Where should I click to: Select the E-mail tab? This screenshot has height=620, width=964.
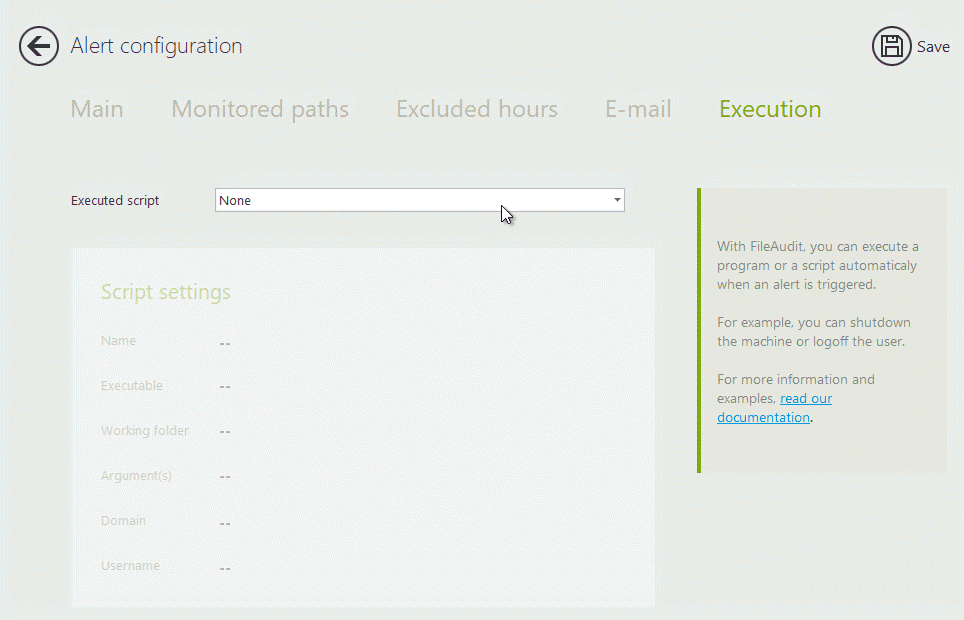(x=638, y=109)
